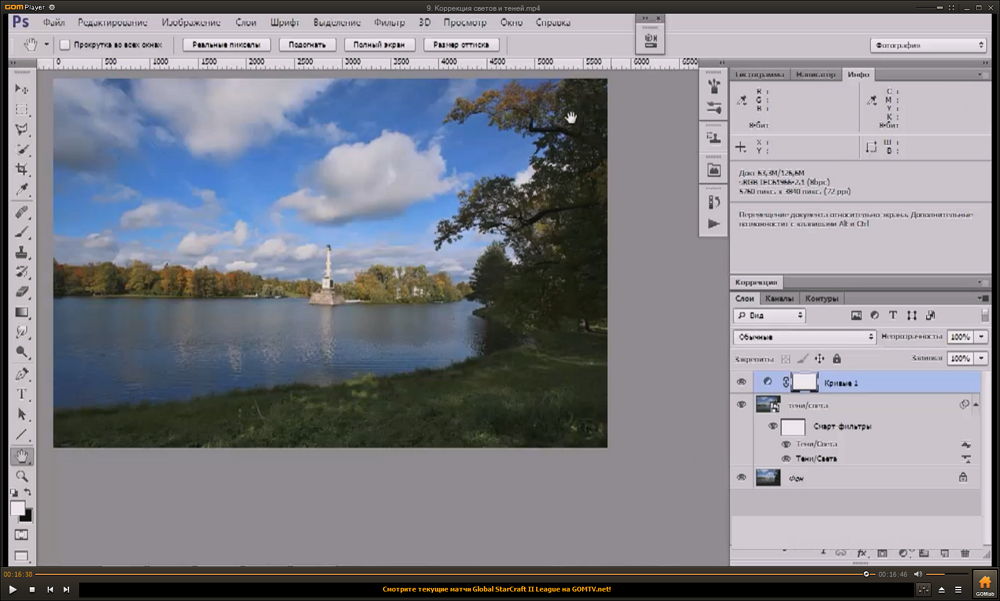Open the 'Фотография' workspace dropdown

pos(927,45)
